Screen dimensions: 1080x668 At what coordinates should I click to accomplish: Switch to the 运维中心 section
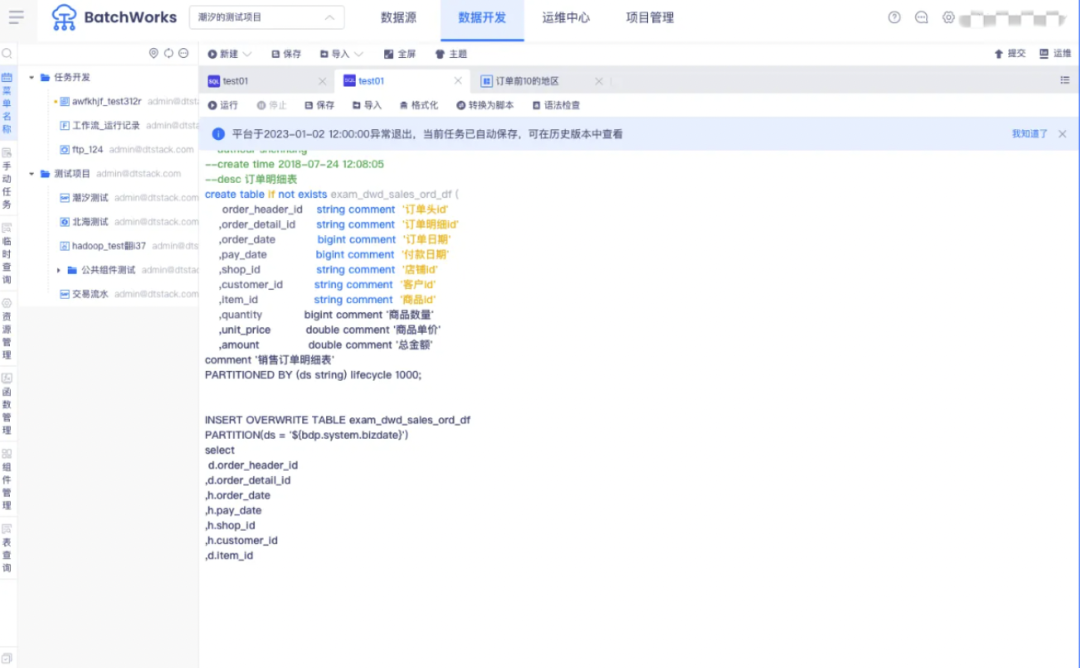(566, 17)
